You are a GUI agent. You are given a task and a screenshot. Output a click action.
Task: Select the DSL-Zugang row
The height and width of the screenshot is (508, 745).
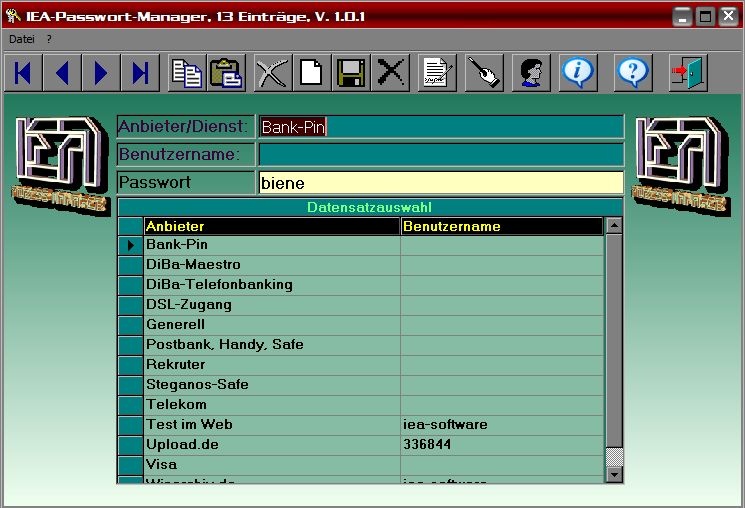(x=272, y=305)
